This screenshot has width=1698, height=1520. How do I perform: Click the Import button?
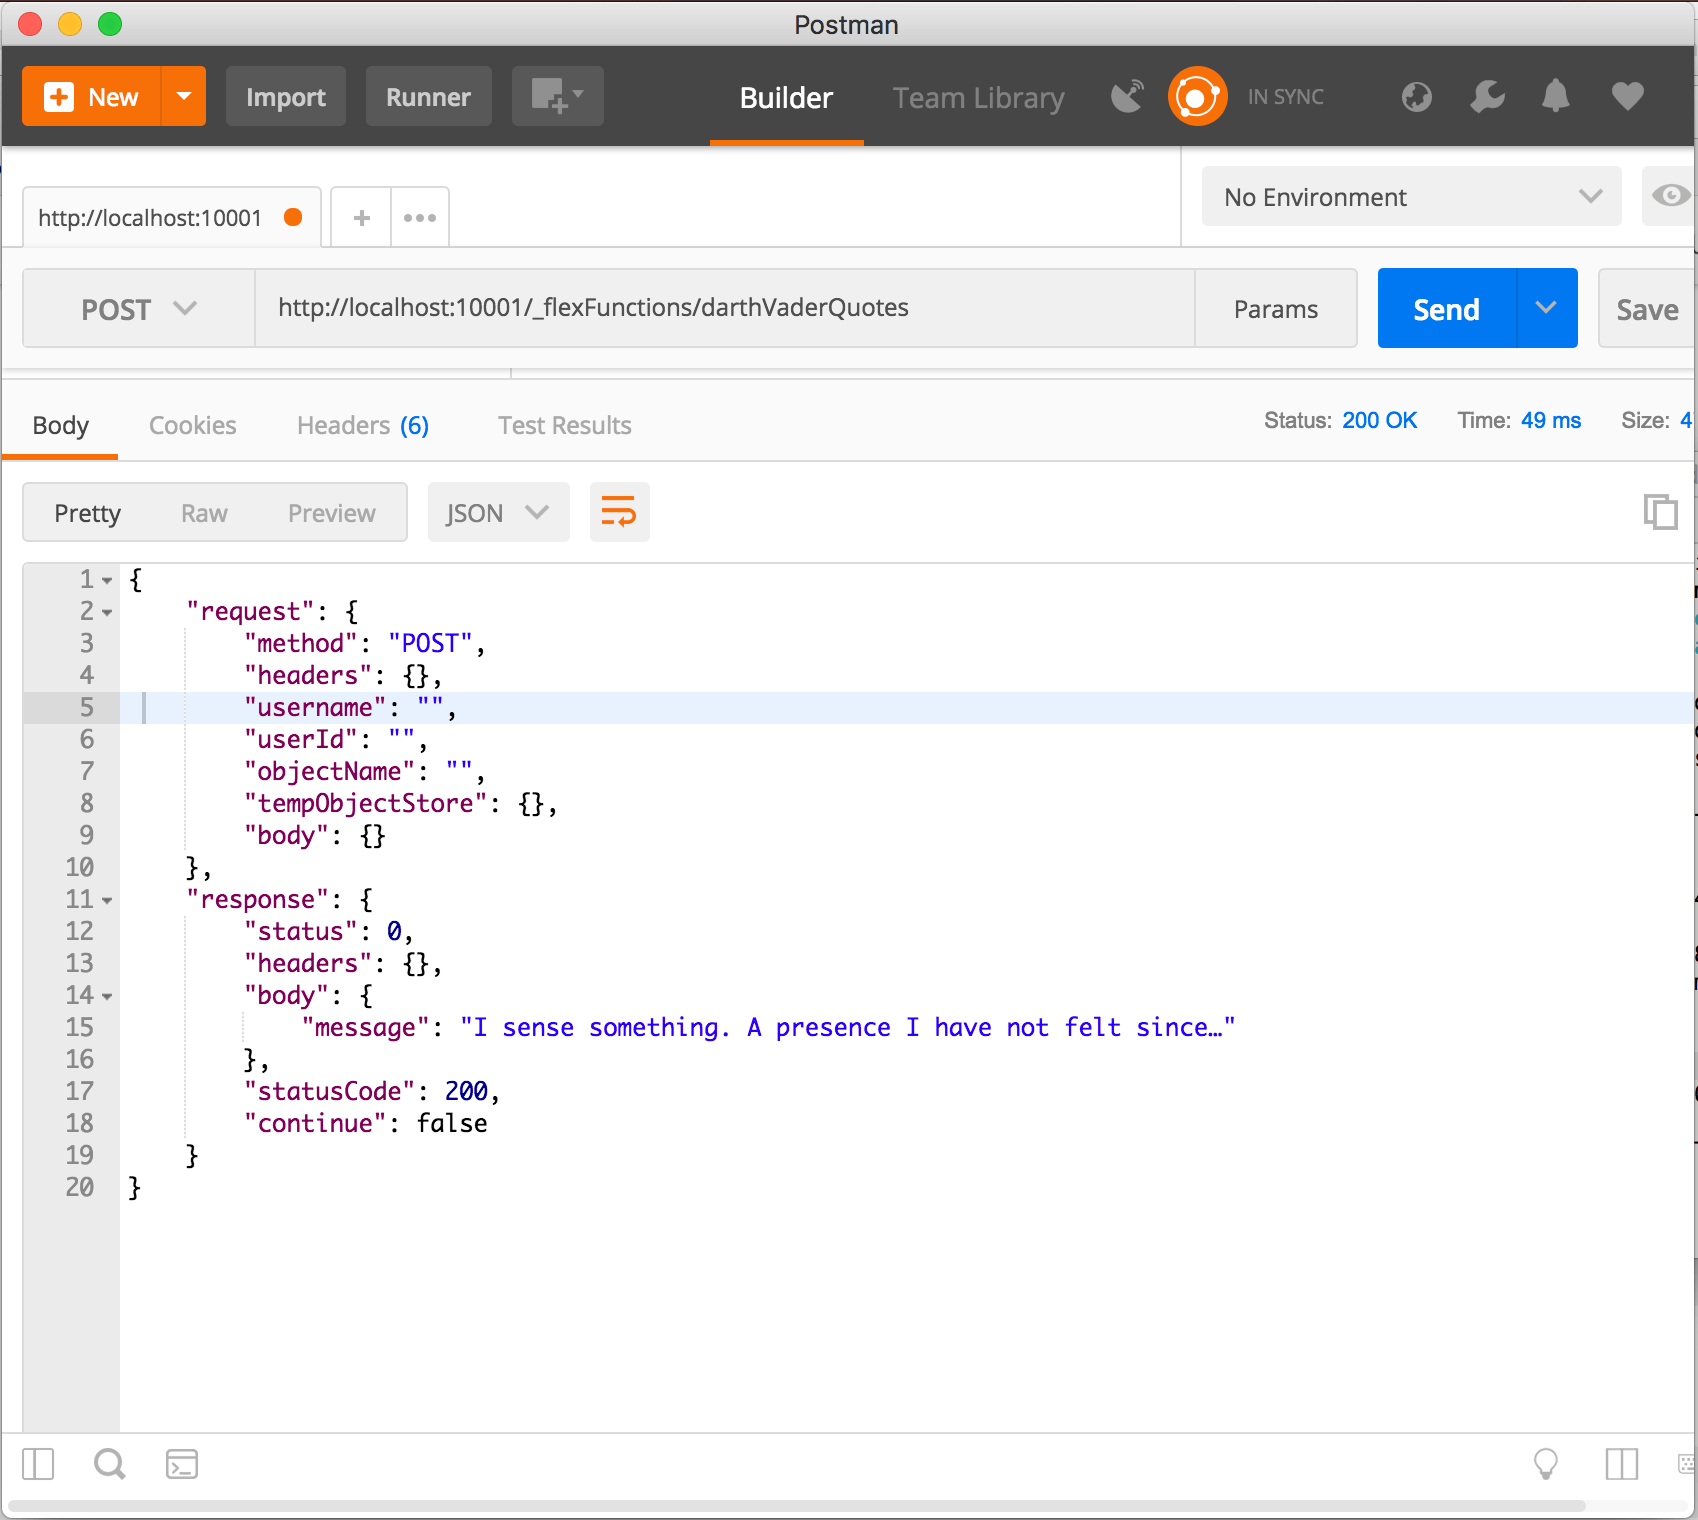tap(285, 97)
